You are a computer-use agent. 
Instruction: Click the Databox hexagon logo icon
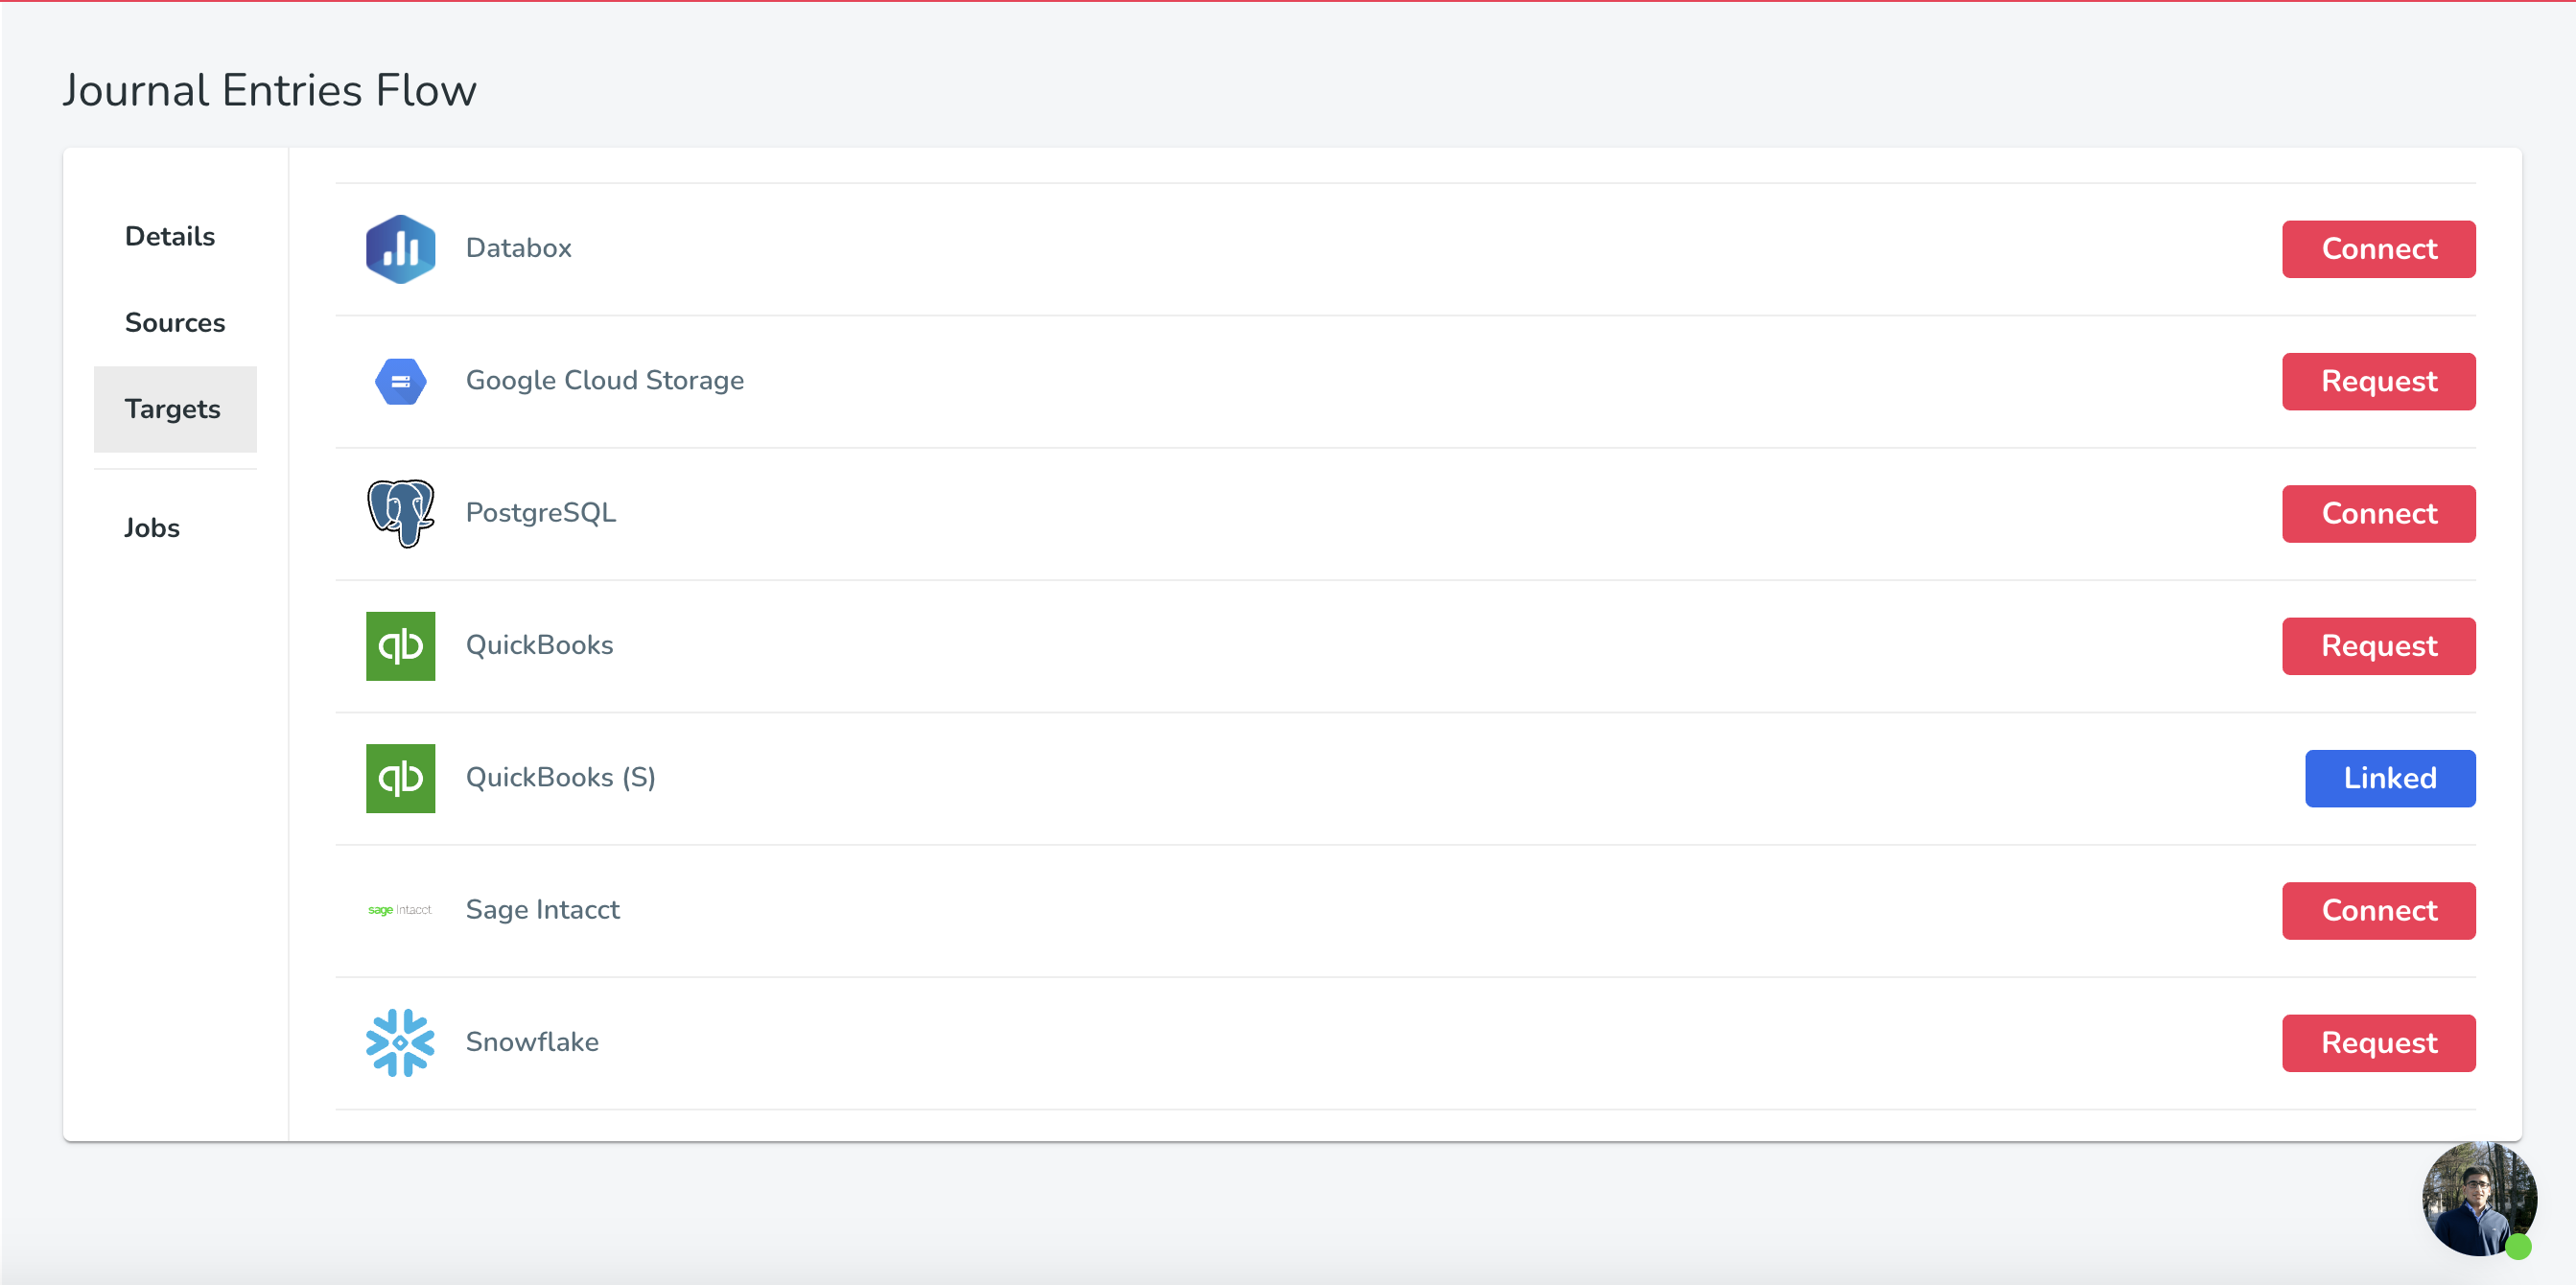pyautogui.click(x=400, y=249)
